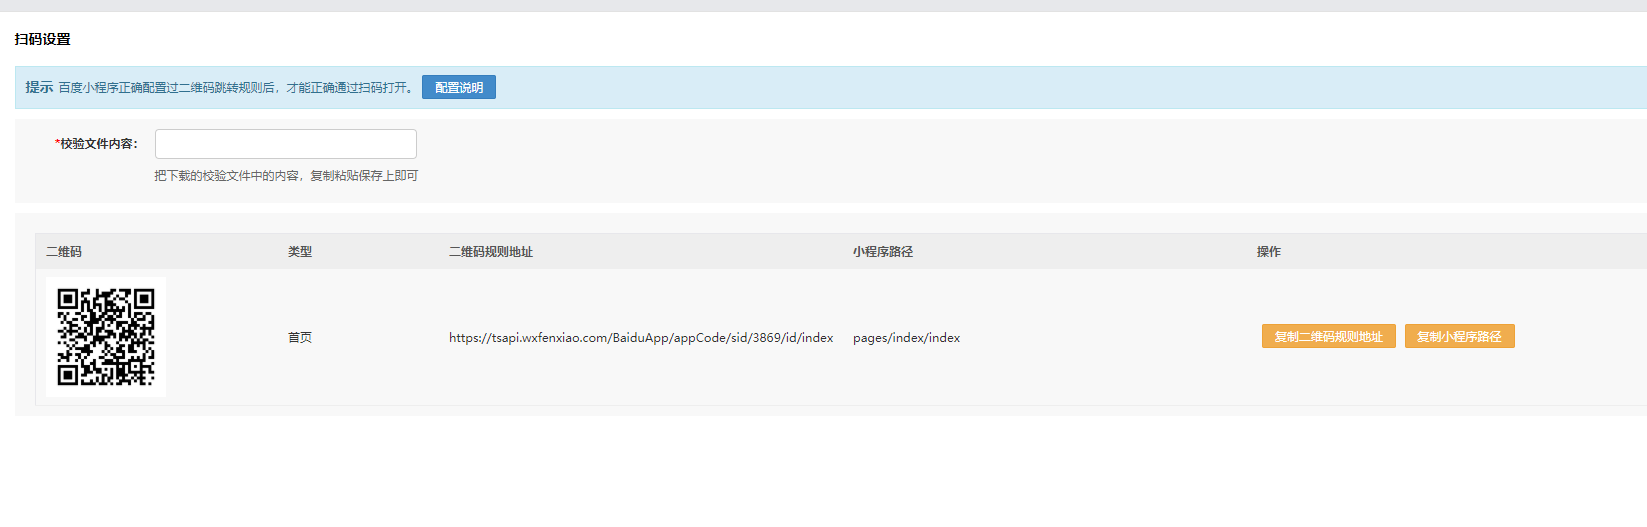This screenshot has width=1647, height=527.
Task: Select the pages/index/index path text
Action: pyautogui.click(x=906, y=338)
